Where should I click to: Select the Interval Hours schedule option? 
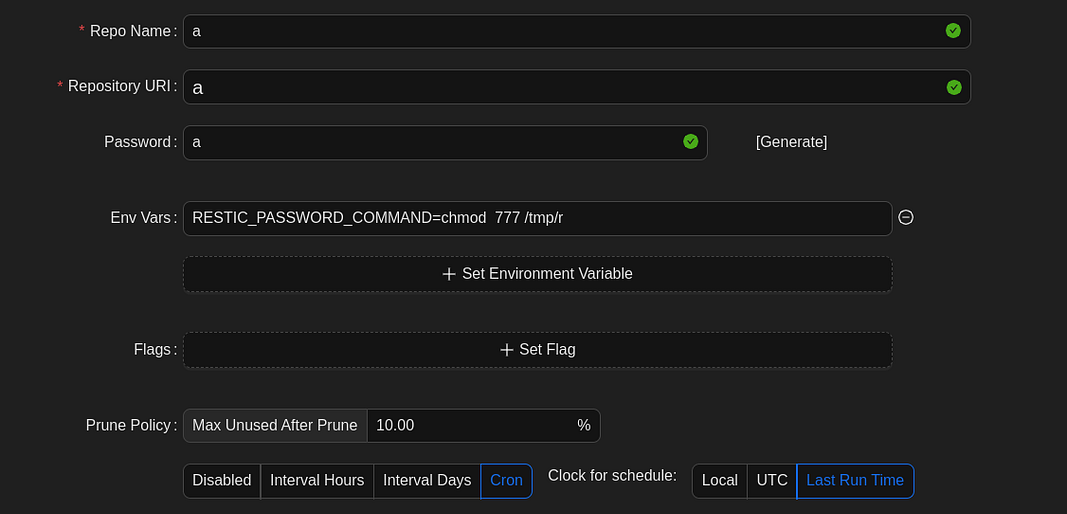pos(317,481)
